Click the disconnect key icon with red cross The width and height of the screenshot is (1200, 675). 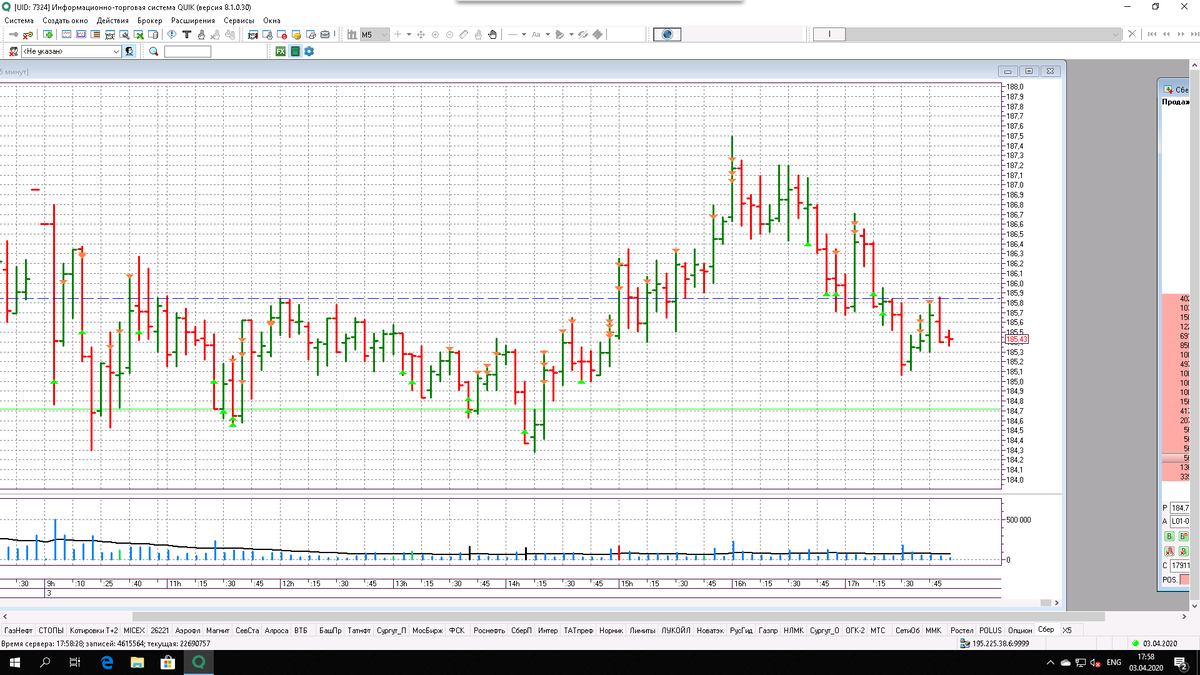pos(29,34)
